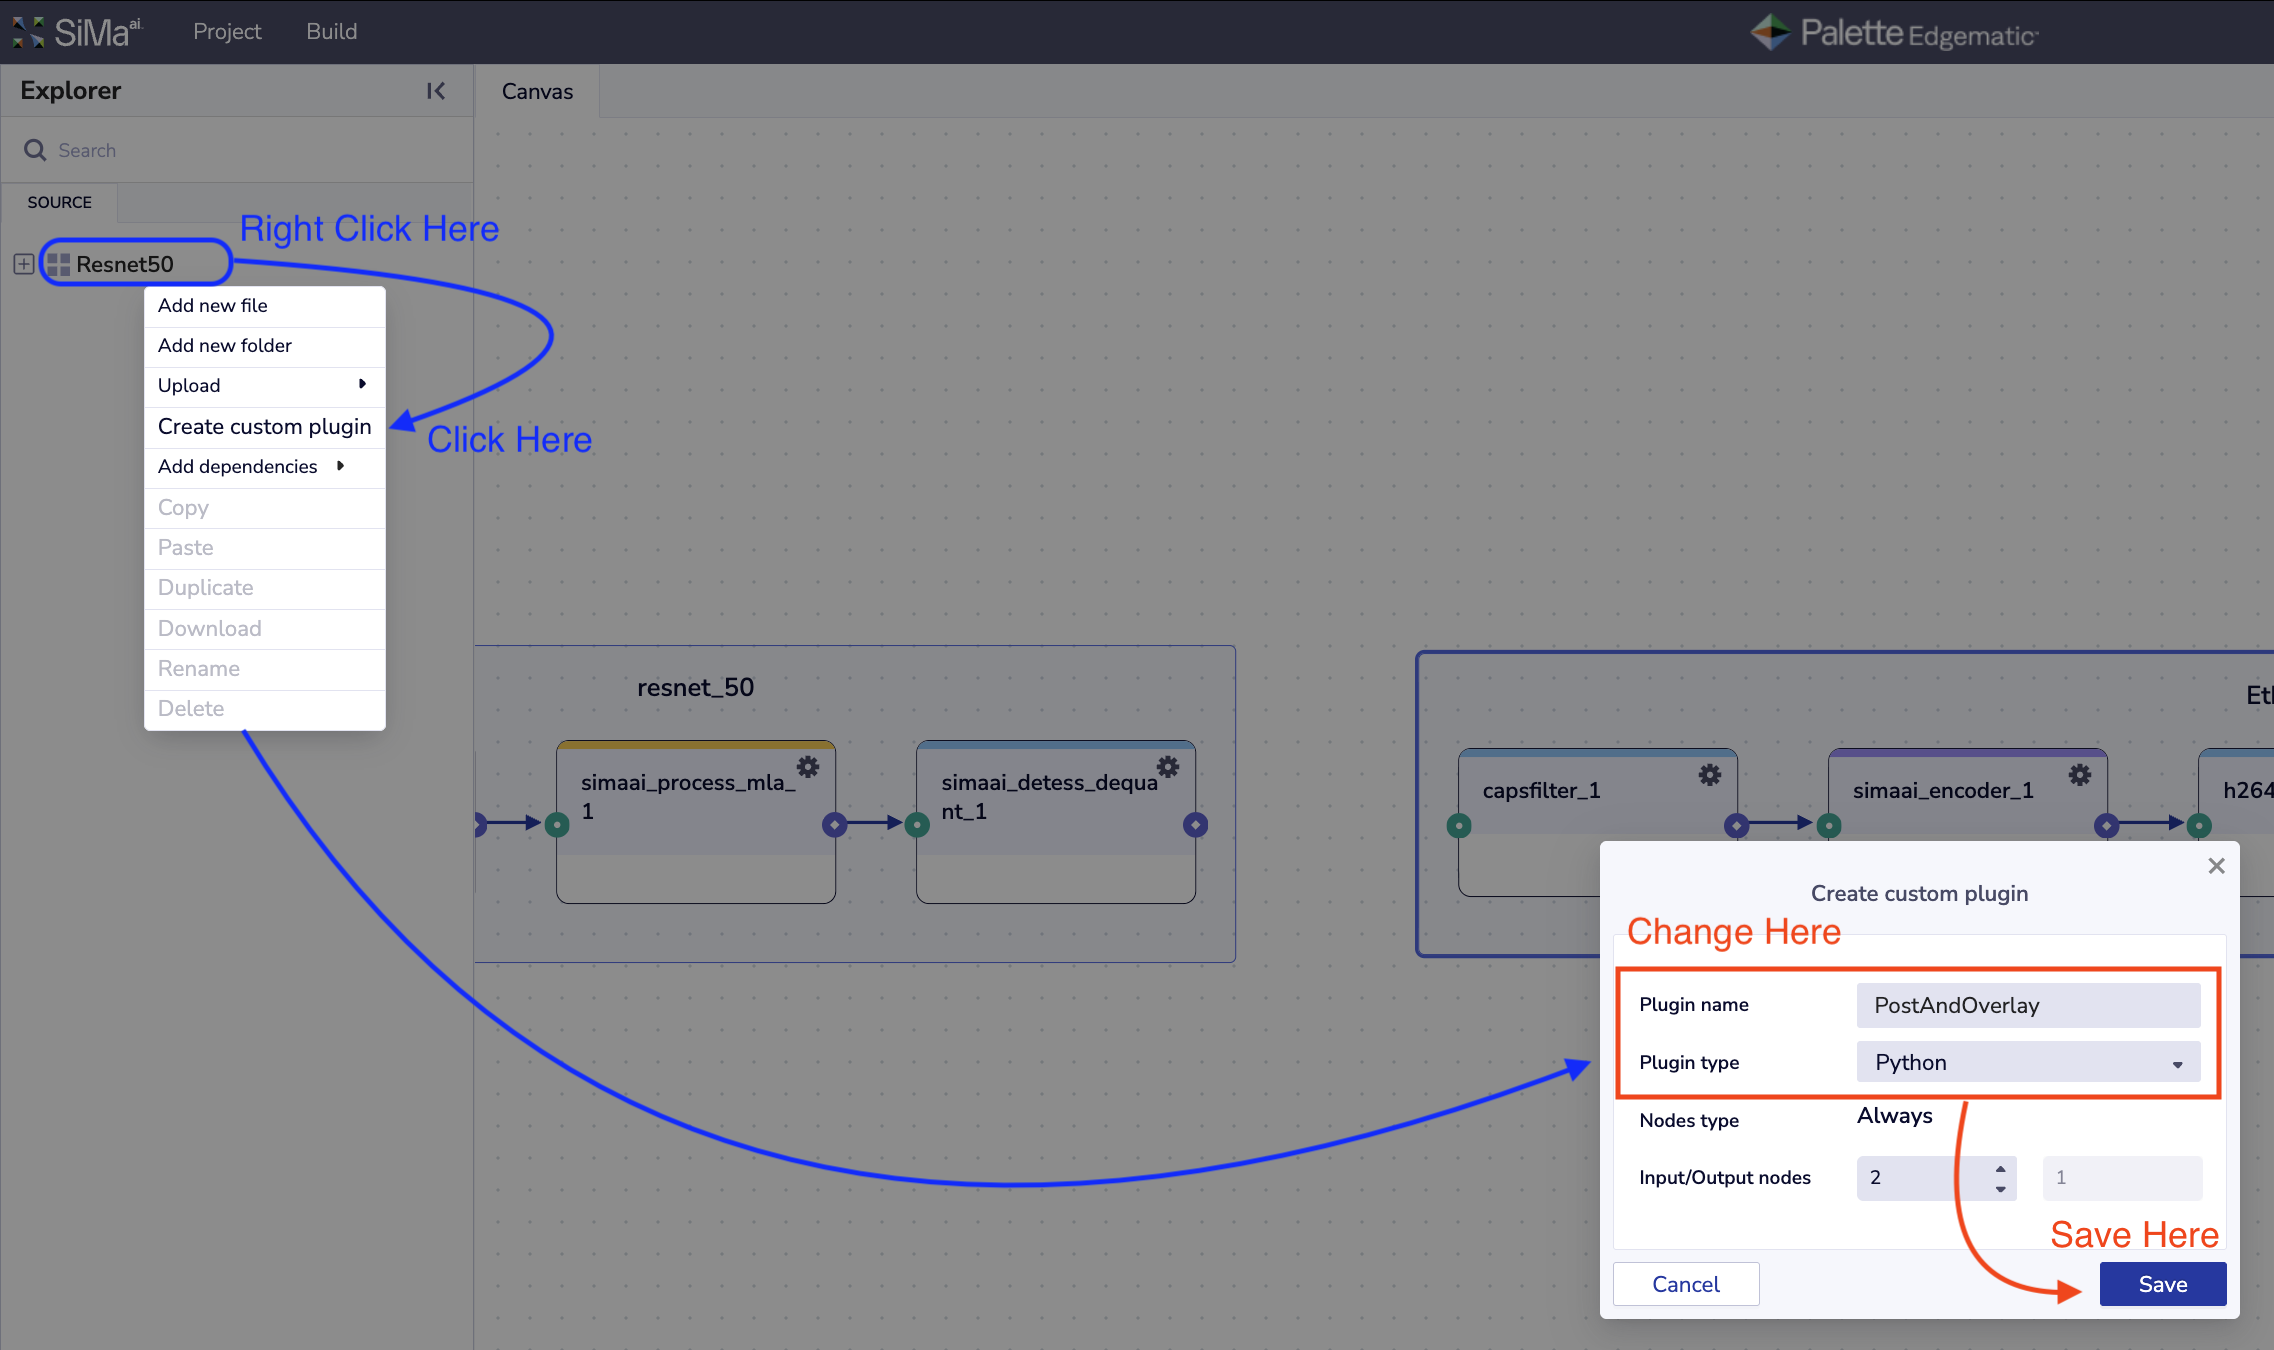Save the custom plugin
2274x1350 pixels.
click(2162, 1284)
